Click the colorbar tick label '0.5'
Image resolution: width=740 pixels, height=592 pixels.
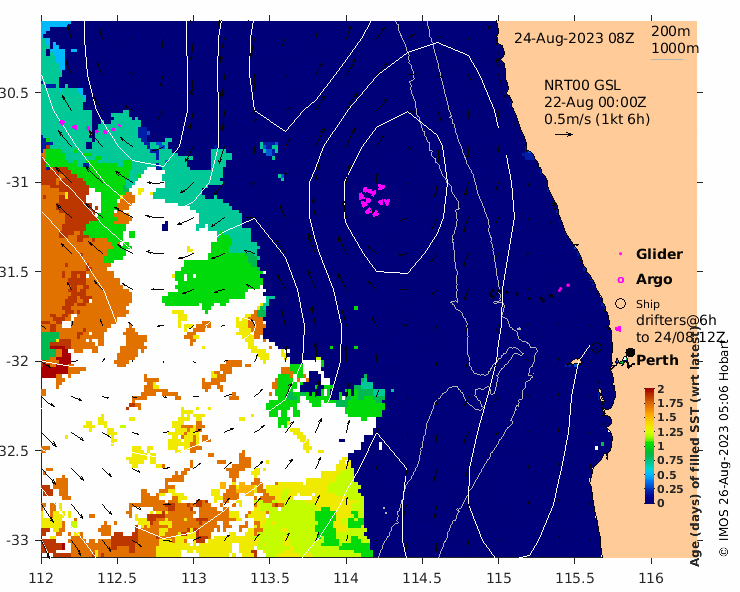pos(667,475)
